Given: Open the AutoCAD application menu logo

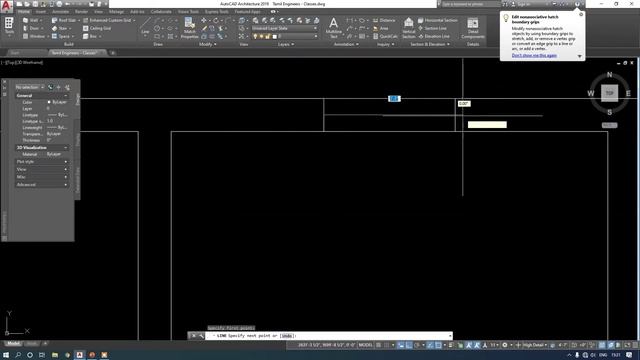Looking at the screenshot, I should [x=6, y=5].
